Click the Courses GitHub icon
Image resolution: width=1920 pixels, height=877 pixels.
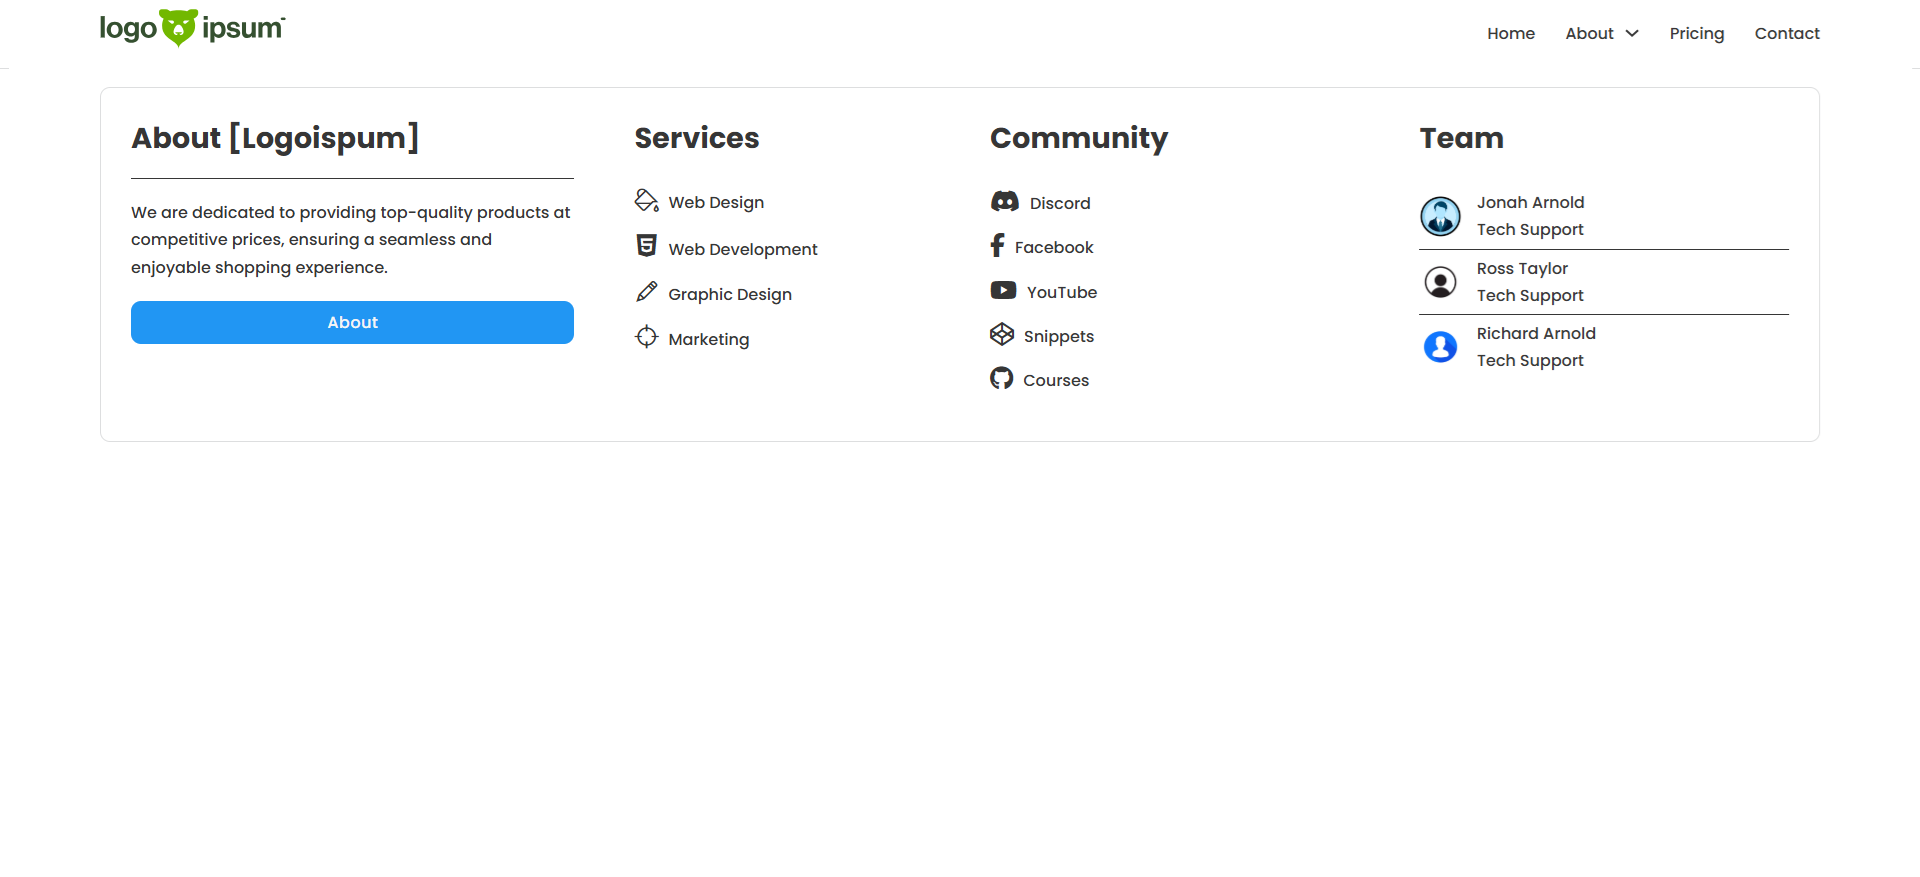[x=1002, y=378]
